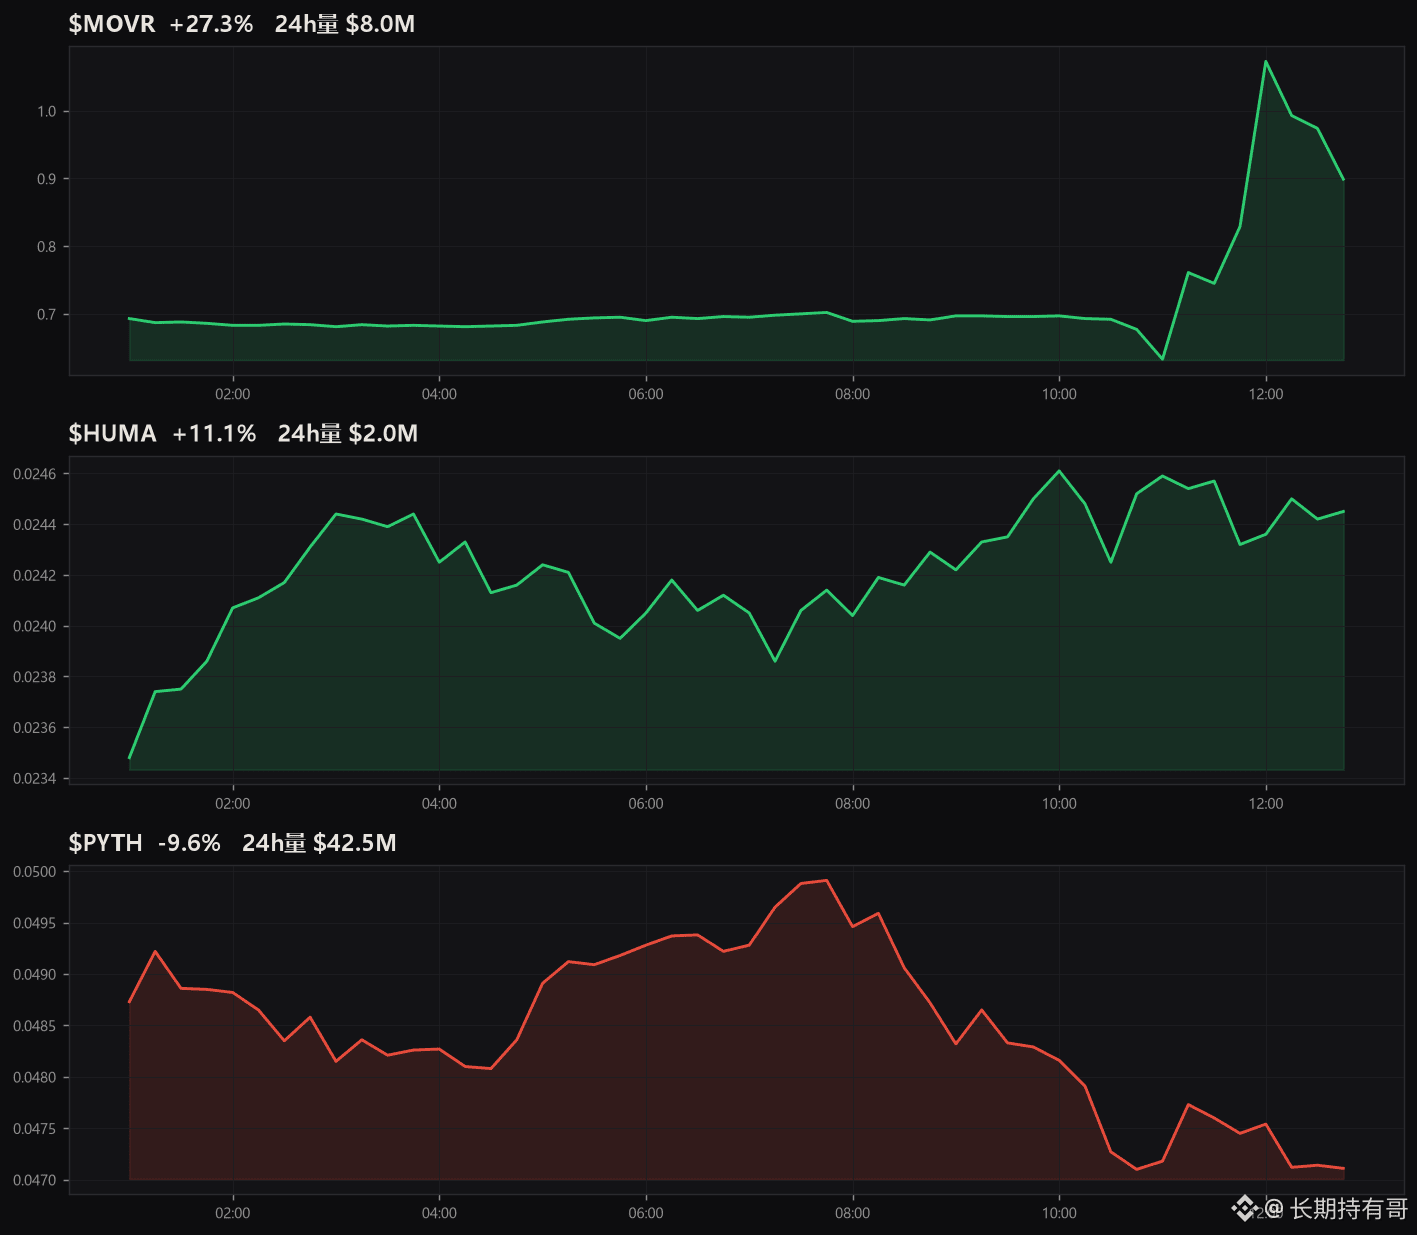Click the 24h volume $8.0M label
Image resolution: width=1417 pixels, height=1235 pixels.
(345, 24)
